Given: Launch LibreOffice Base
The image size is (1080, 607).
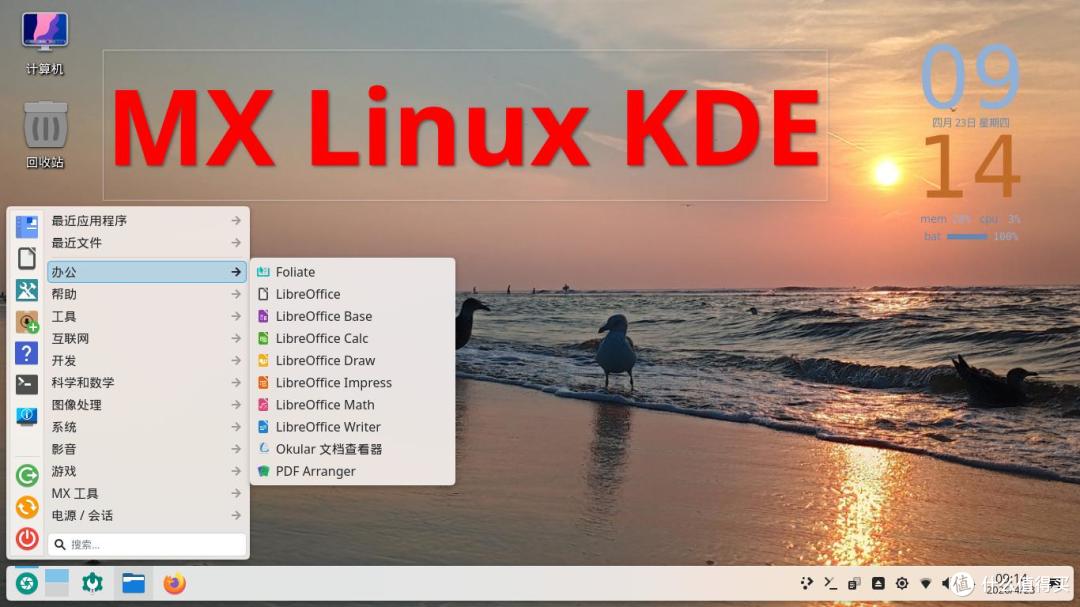Looking at the screenshot, I should (353, 316).
